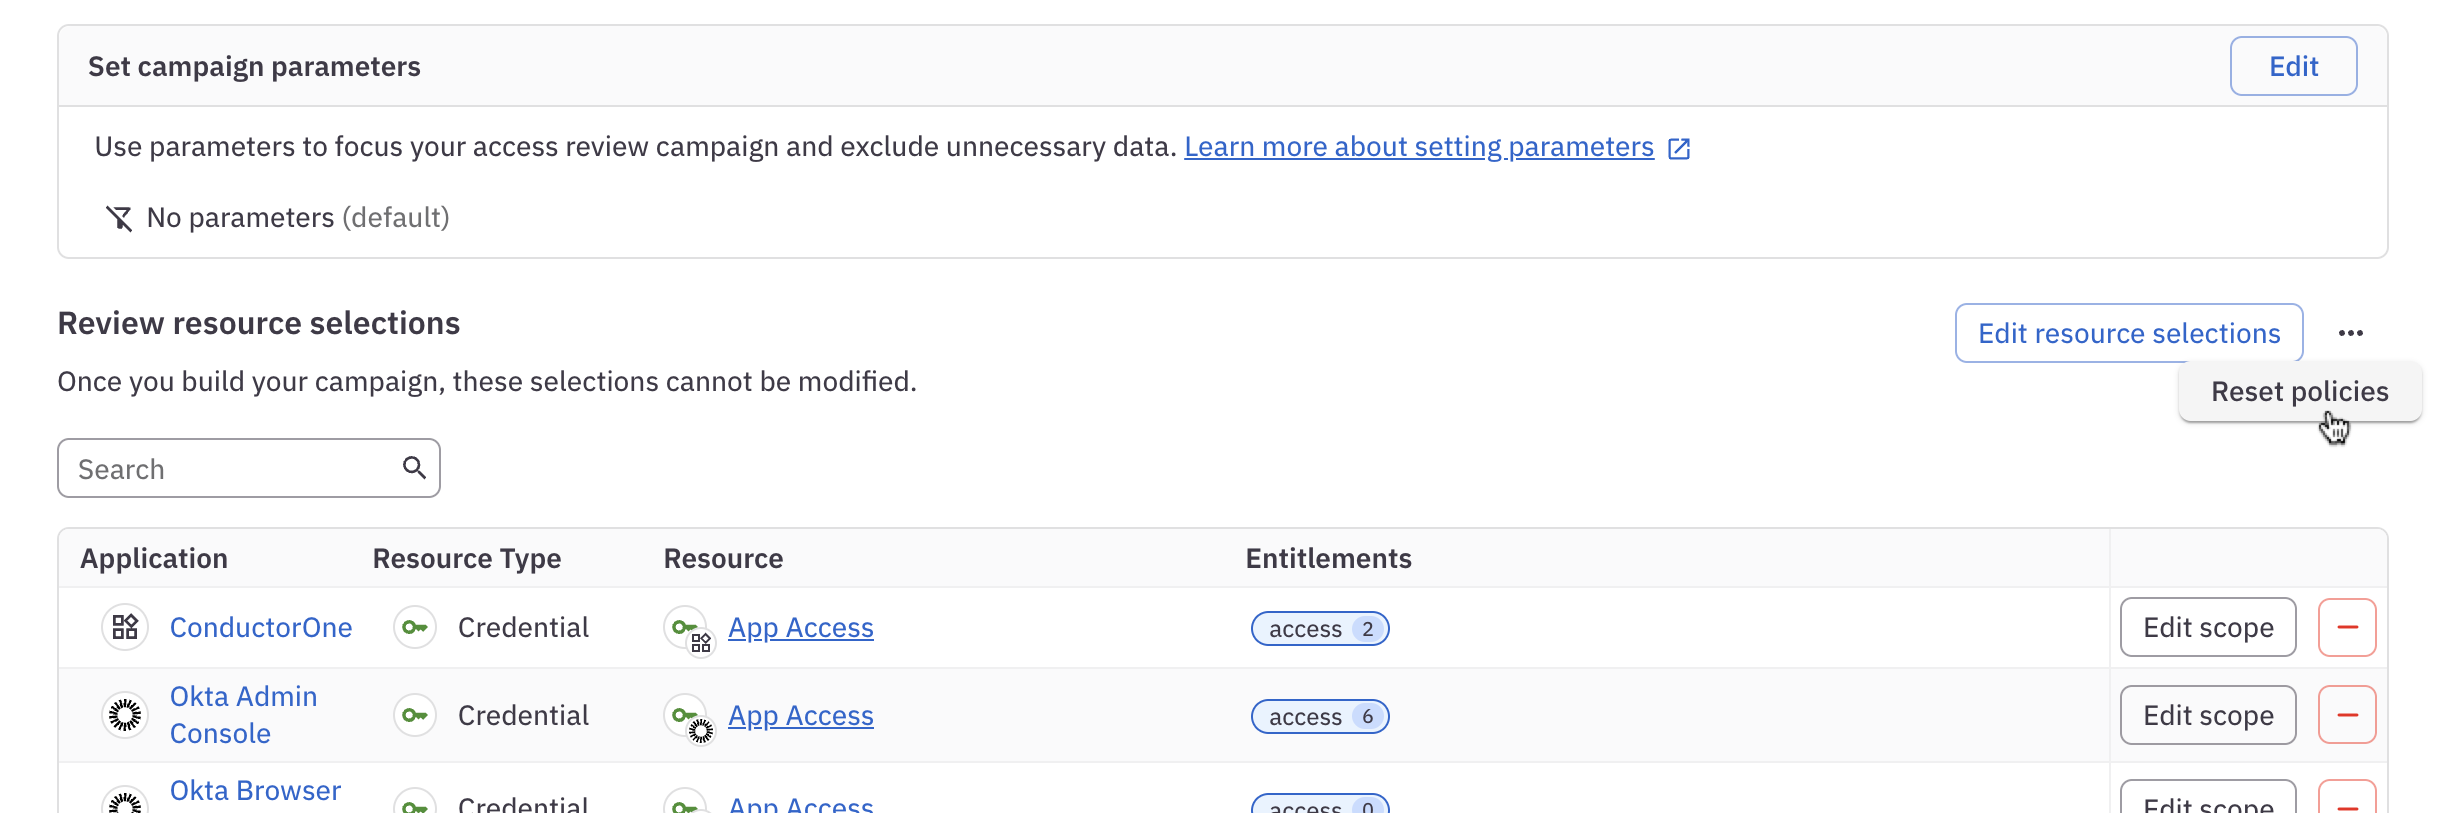Click App Access resource icon in ConductorOne row
The height and width of the screenshot is (813, 2445).
pyautogui.click(x=688, y=629)
